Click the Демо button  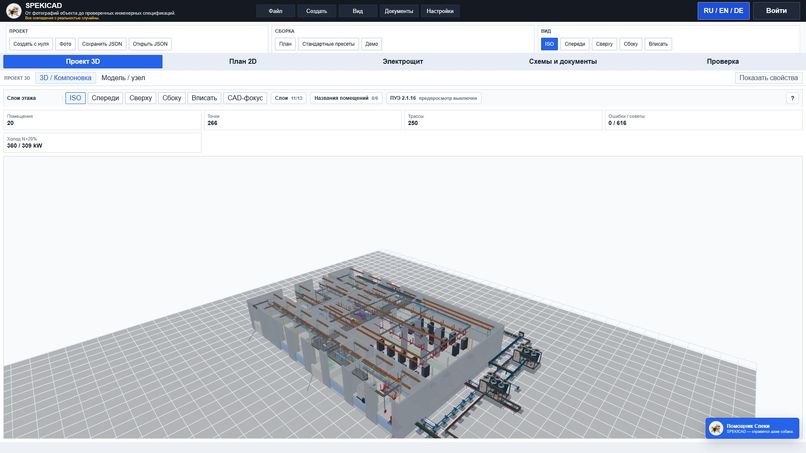tap(372, 44)
